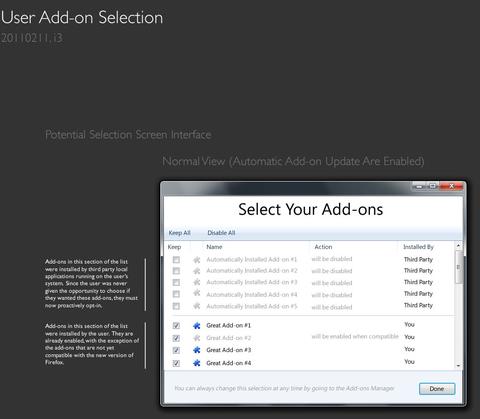The image size is (480, 419).
Task: Click the Name column header
Action: point(214,247)
